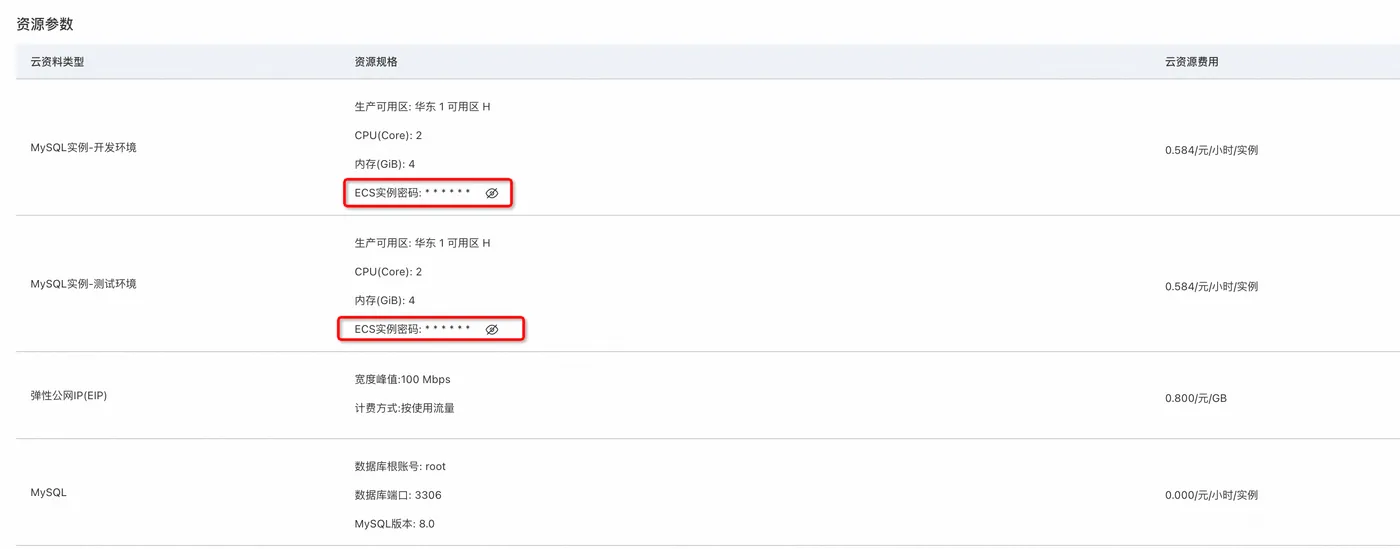Click the 云资料类型 column header
This screenshot has width=1400, height=549.
[57, 62]
